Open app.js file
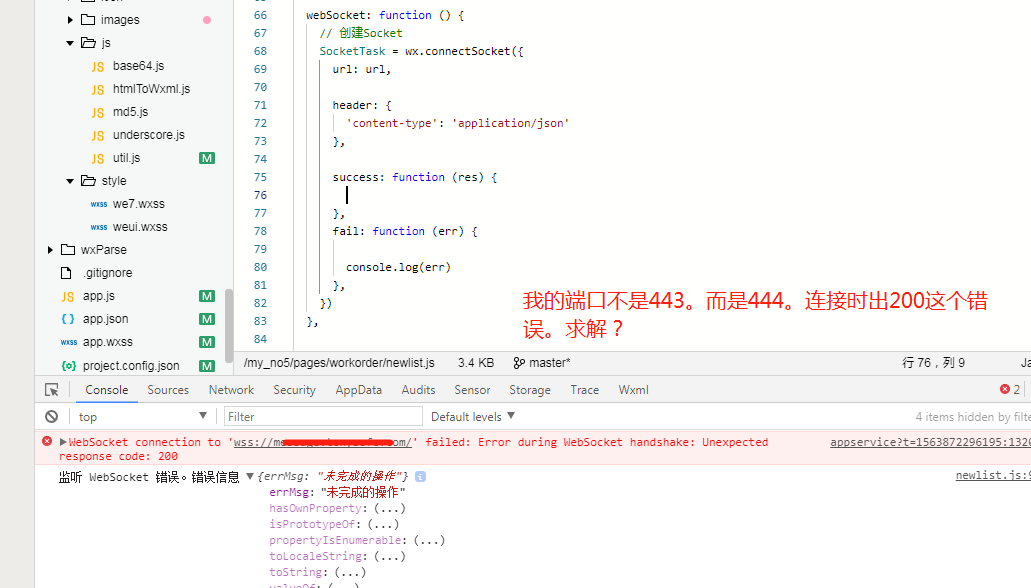Viewport: 1031px width, 588px height. [99, 296]
